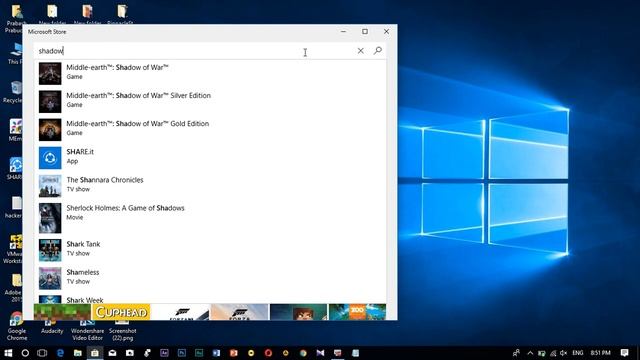The height and width of the screenshot is (360, 640).
Task: Launch PowerPoint from the taskbar
Action: pyautogui.click(x=233, y=353)
